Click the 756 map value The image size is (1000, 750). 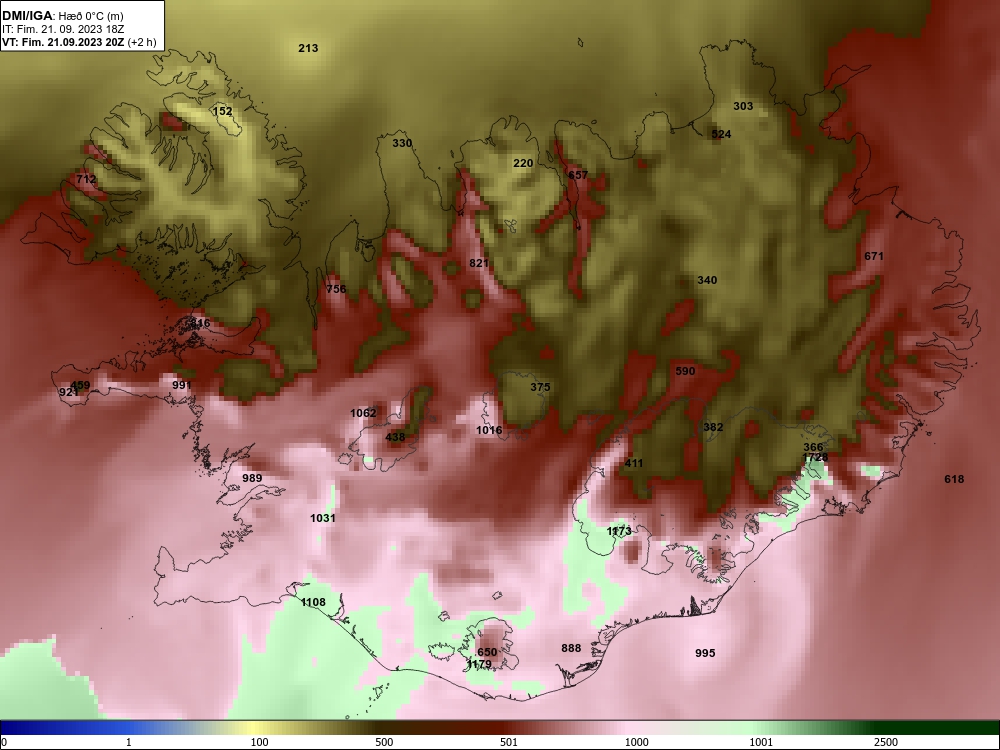(336, 289)
